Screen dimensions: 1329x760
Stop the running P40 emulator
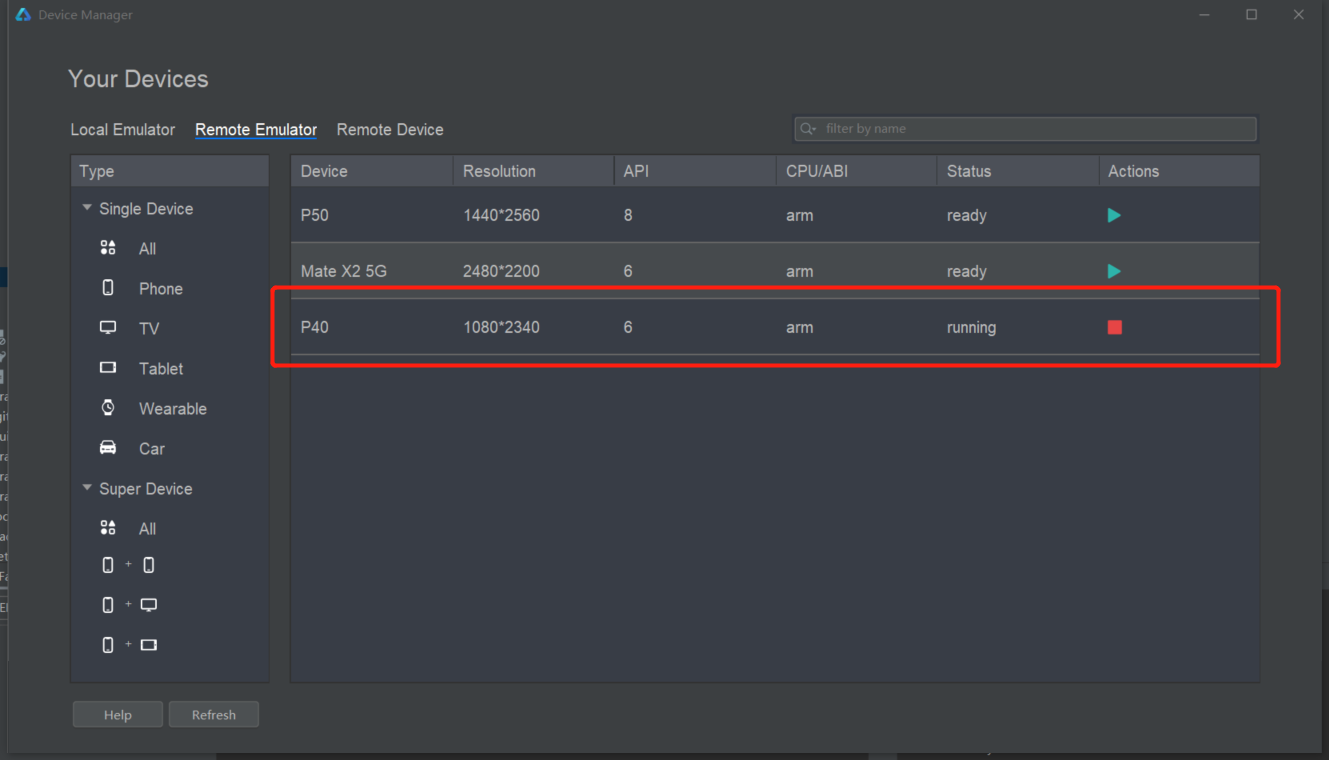tap(1115, 327)
